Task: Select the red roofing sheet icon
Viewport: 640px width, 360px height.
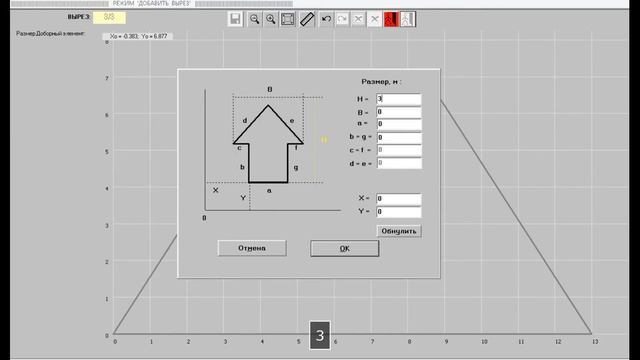Action: (x=391, y=19)
